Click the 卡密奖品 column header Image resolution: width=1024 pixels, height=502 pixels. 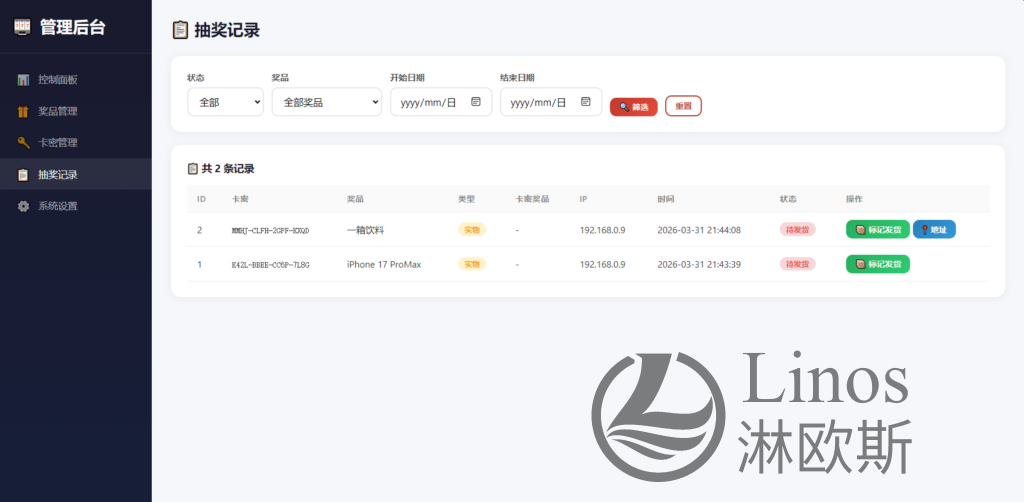click(x=532, y=198)
